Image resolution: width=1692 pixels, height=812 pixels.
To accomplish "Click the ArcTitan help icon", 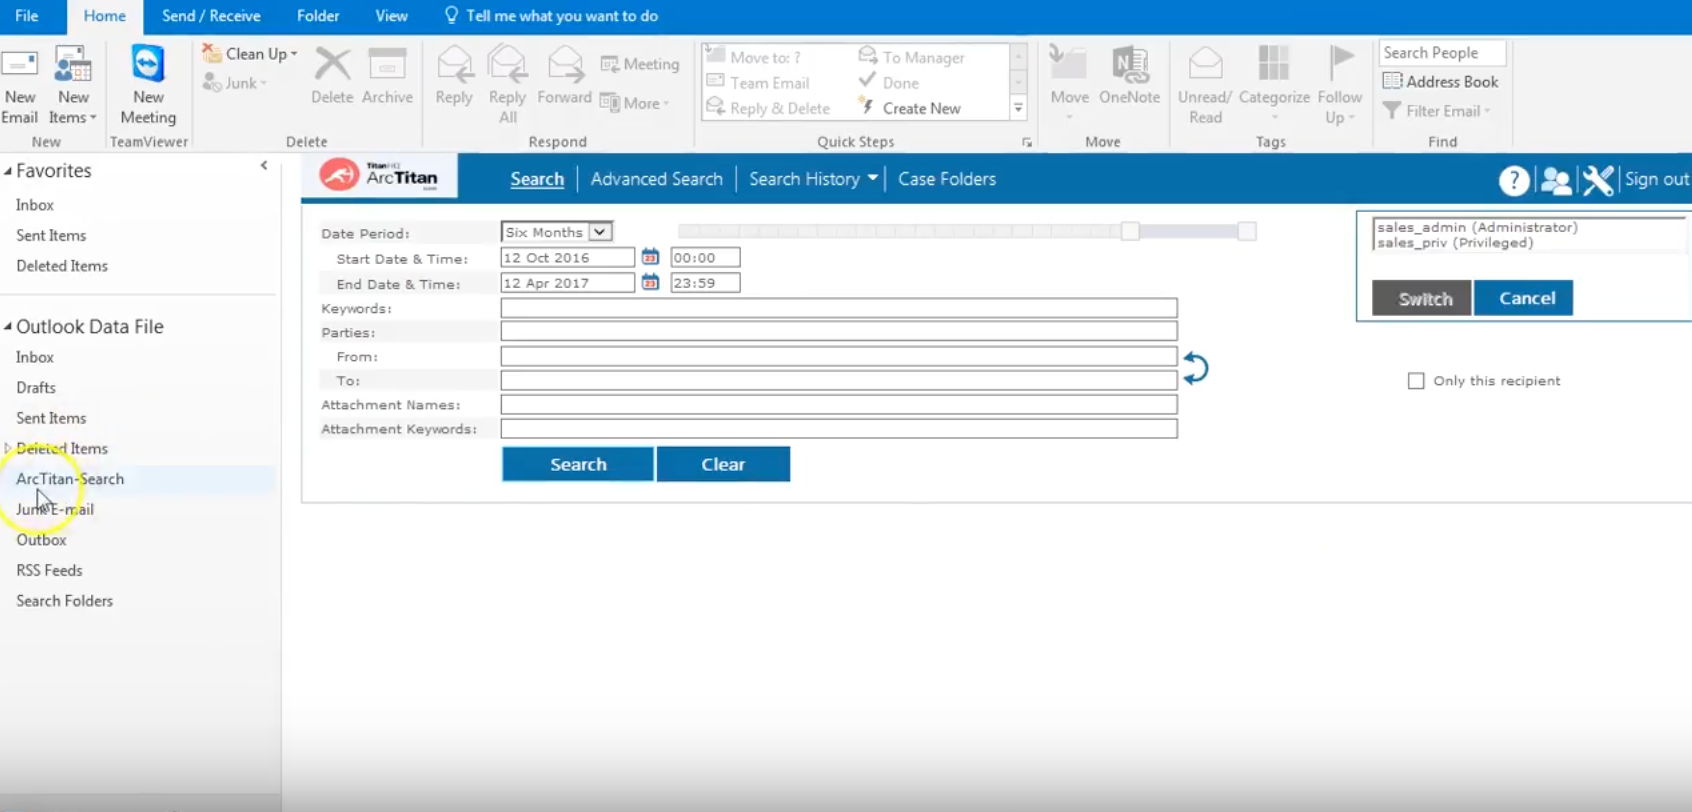I will click(x=1513, y=180).
